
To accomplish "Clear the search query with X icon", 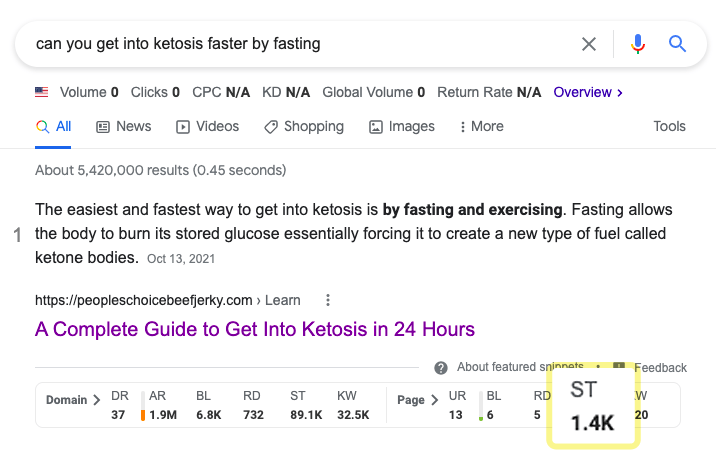I will (589, 44).
